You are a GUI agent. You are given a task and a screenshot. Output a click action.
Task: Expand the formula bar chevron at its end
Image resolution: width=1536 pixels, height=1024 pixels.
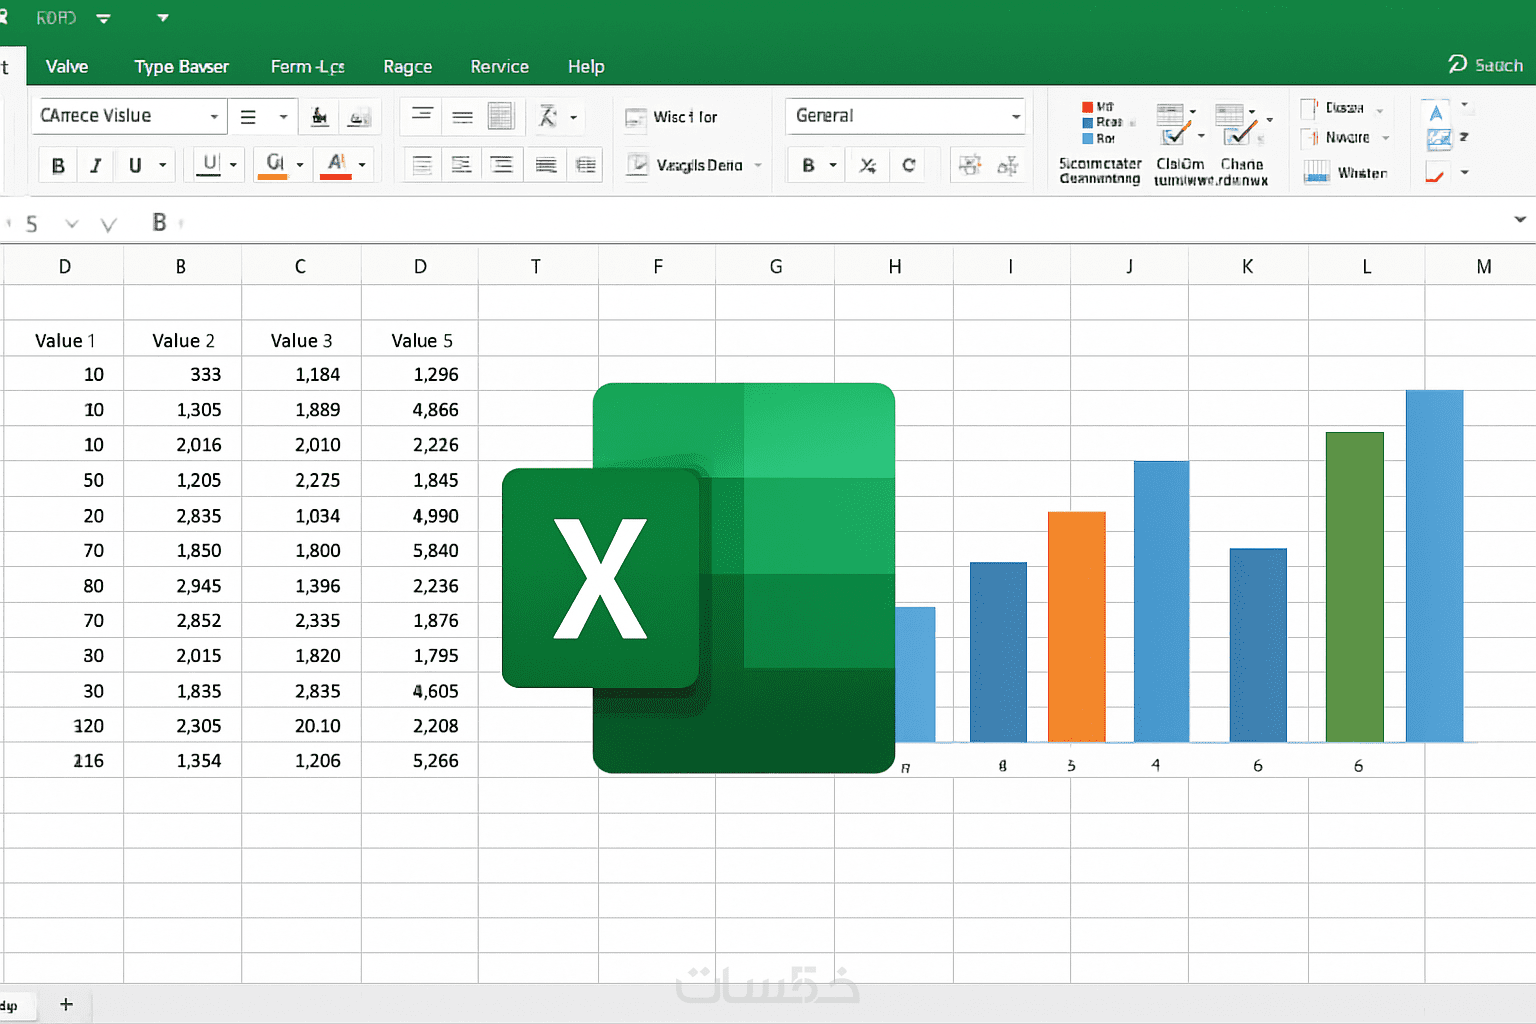coord(1520,219)
